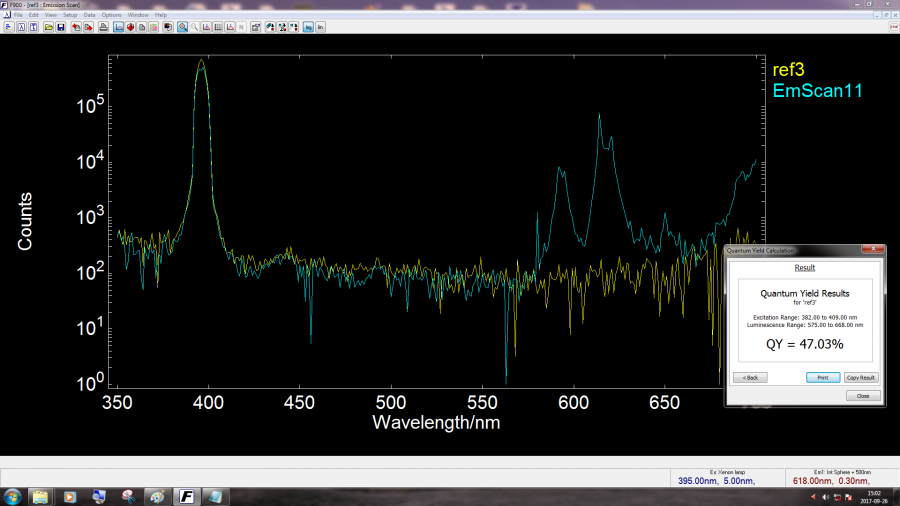Switch axis to logarithmic scale (log) button
Viewport: 900px width, 506px height.
coord(308,27)
